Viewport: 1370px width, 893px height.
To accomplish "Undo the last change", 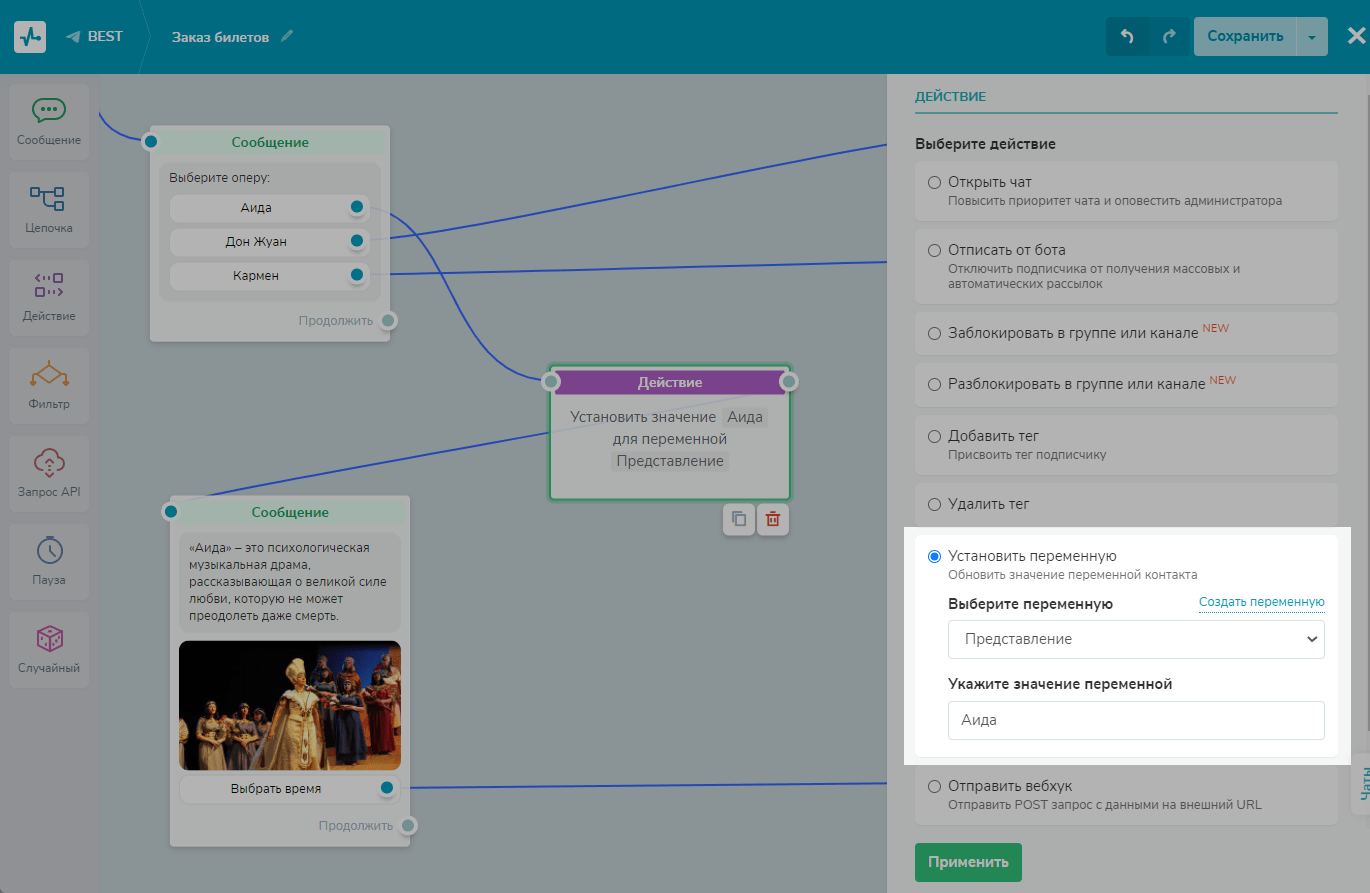I will tap(1127, 37).
